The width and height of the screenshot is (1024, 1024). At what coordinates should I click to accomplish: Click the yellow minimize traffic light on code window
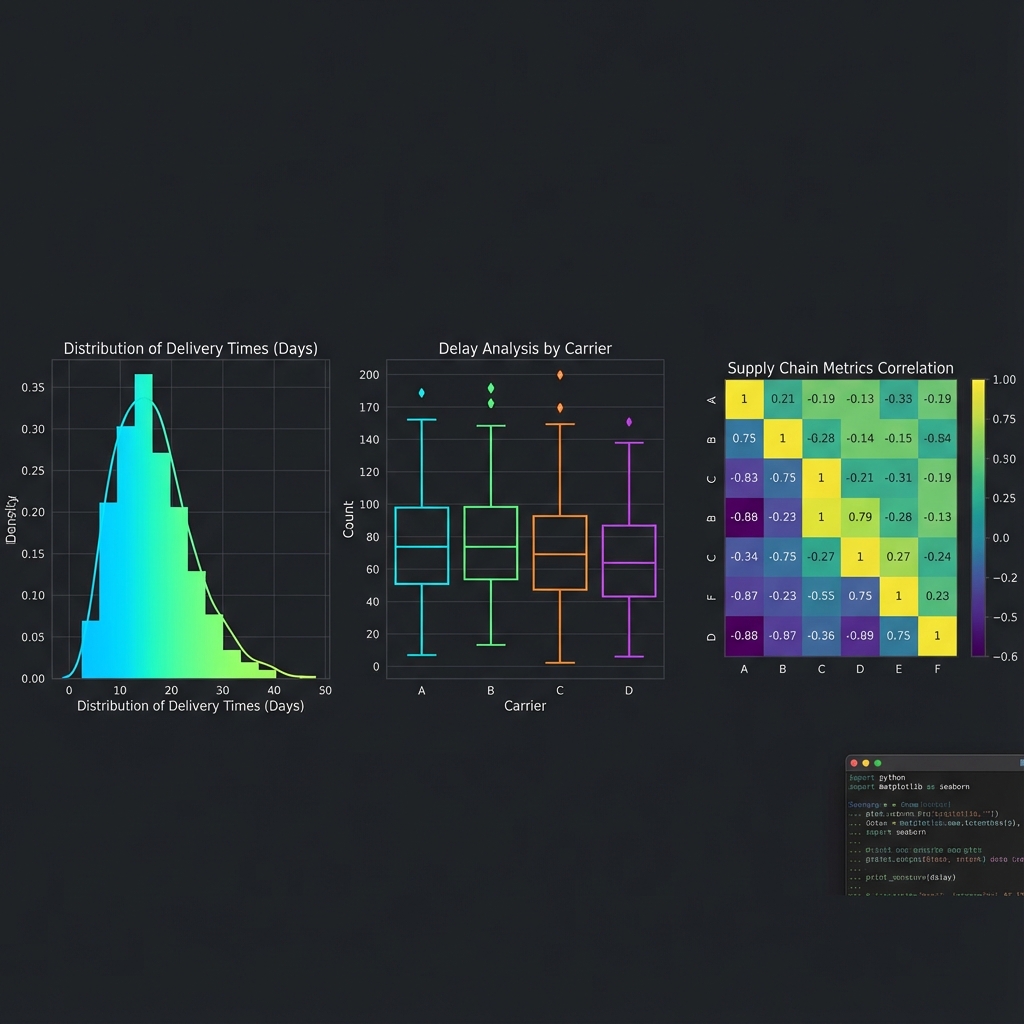pyautogui.click(x=866, y=763)
